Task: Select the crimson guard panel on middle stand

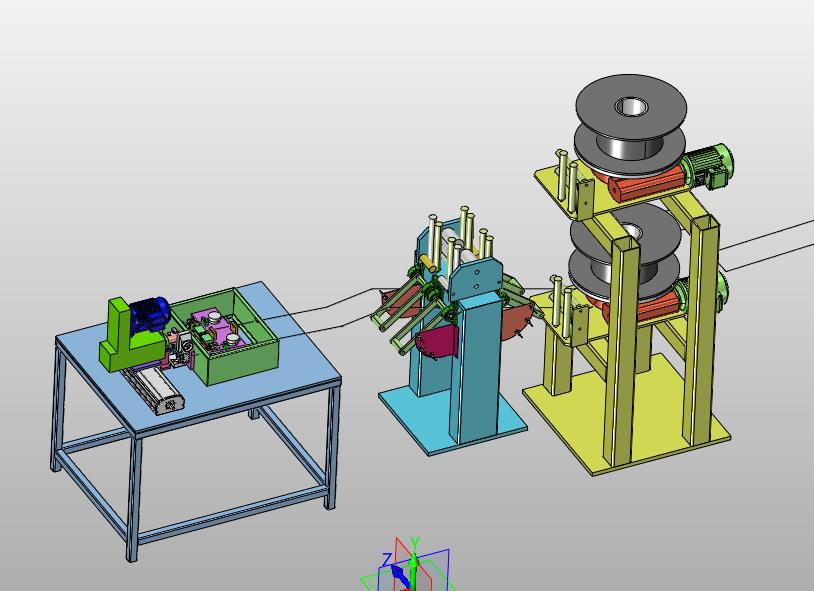Action: [x=439, y=343]
